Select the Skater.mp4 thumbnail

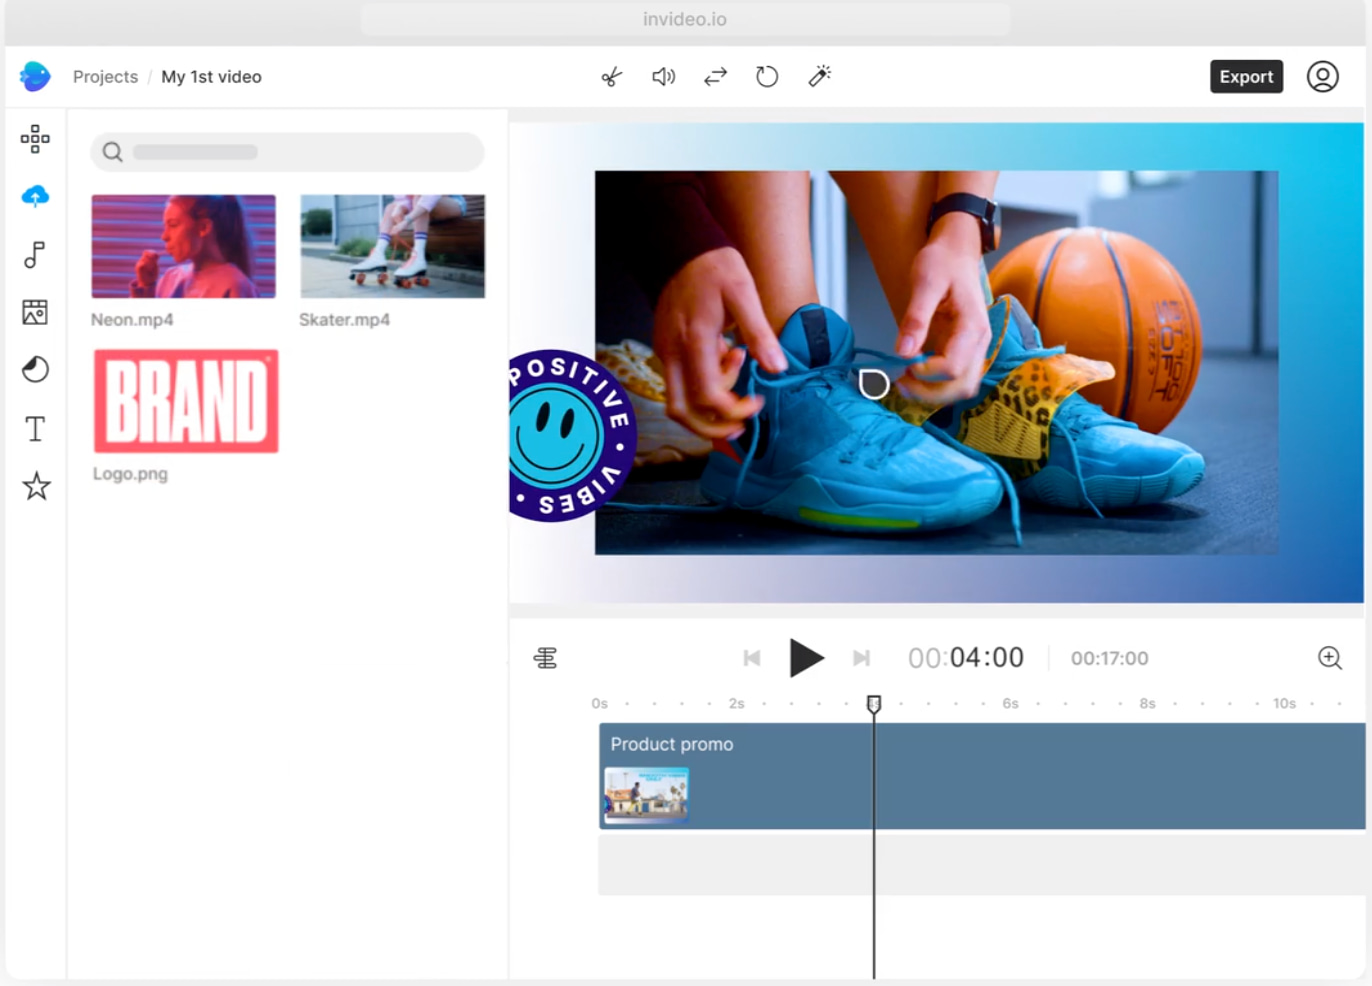click(392, 246)
